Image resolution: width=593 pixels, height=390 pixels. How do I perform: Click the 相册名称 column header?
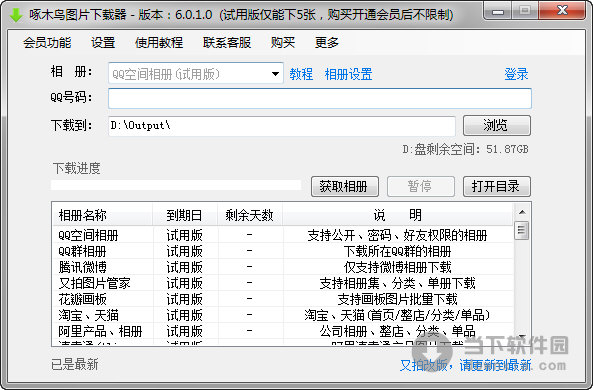(102, 215)
